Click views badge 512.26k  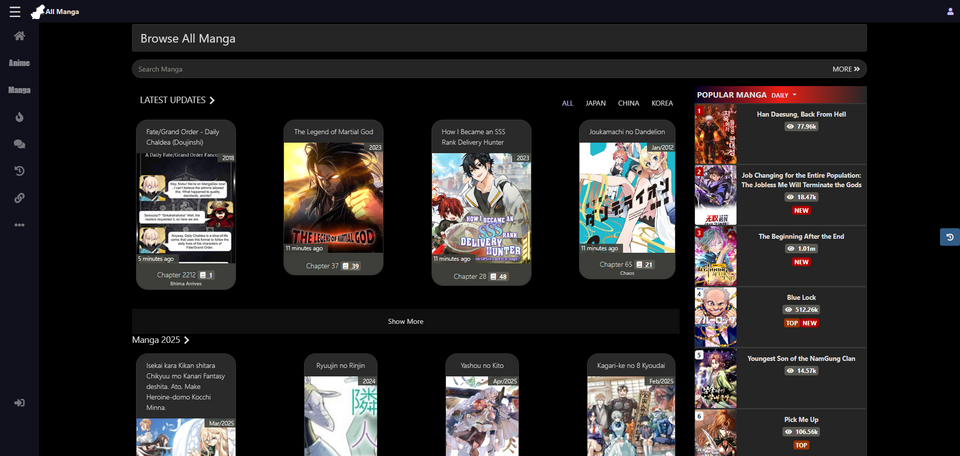[801, 310]
